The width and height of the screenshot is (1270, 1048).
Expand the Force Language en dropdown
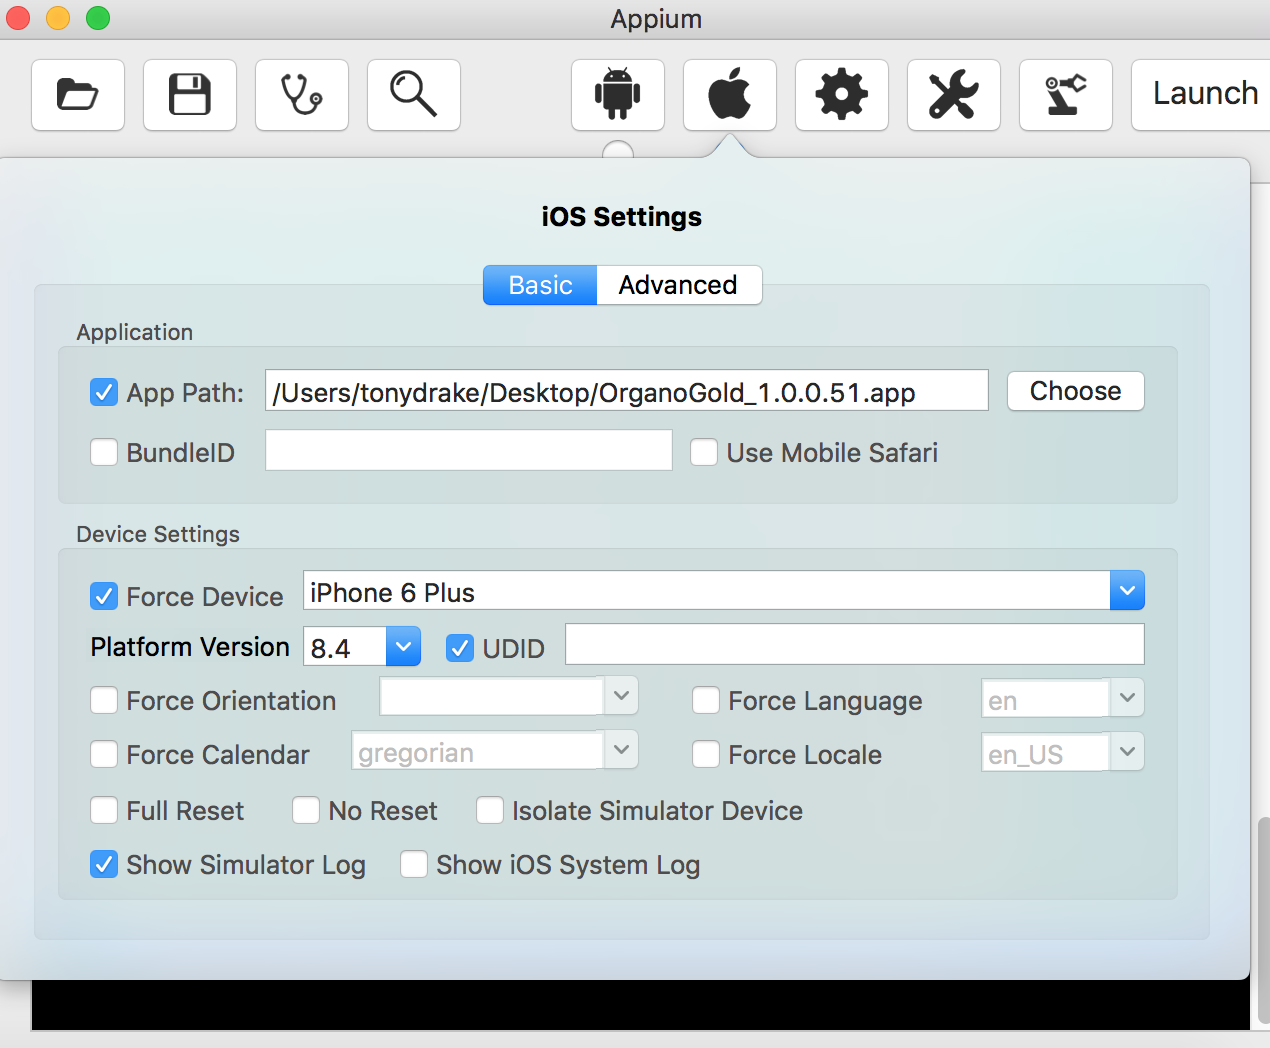click(1127, 698)
